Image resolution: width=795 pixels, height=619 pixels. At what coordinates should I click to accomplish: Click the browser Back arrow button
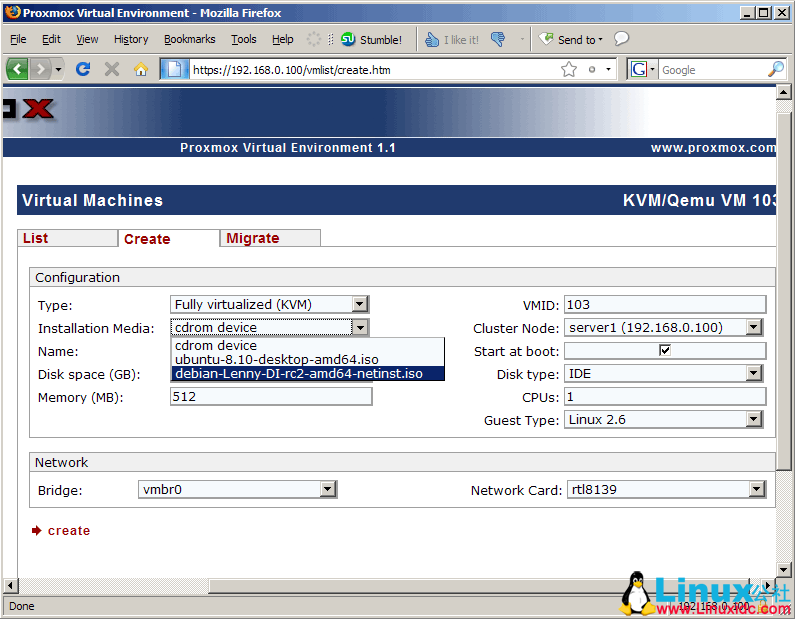click(18, 69)
